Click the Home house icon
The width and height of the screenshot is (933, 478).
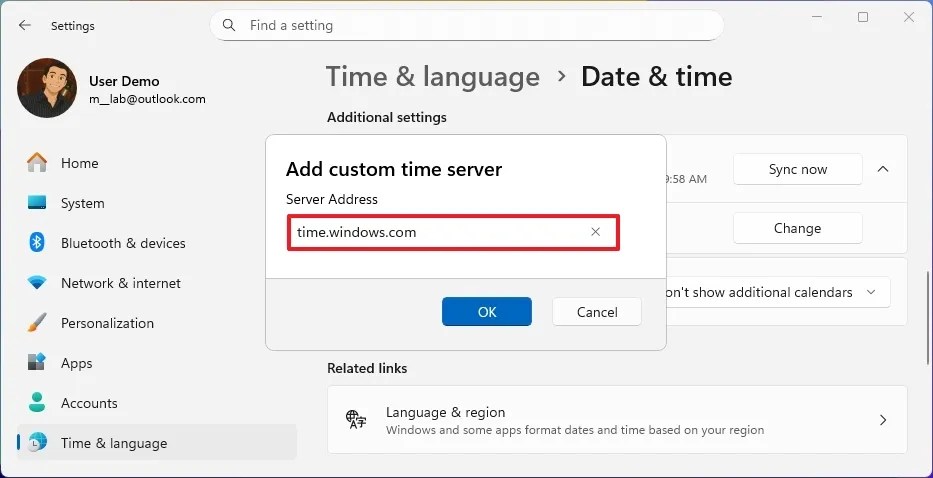[x=37, y=163]
